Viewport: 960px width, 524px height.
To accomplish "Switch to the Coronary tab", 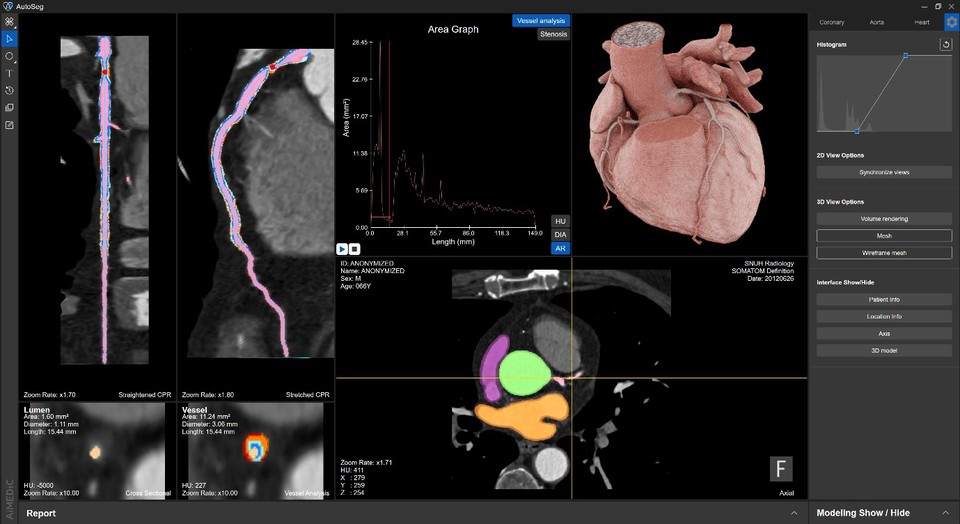I will tap(831, 21).
